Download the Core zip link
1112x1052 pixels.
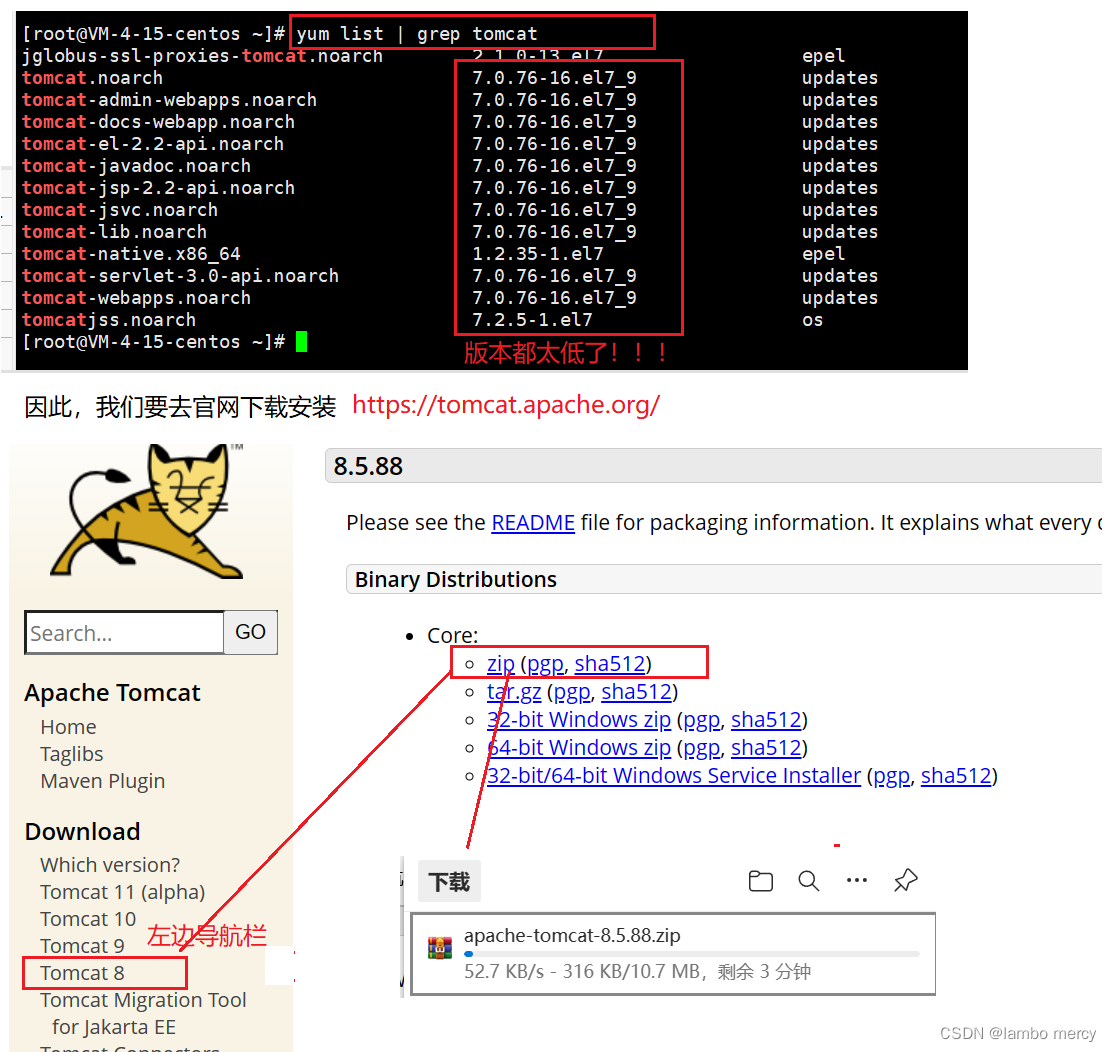pos(501,664)
